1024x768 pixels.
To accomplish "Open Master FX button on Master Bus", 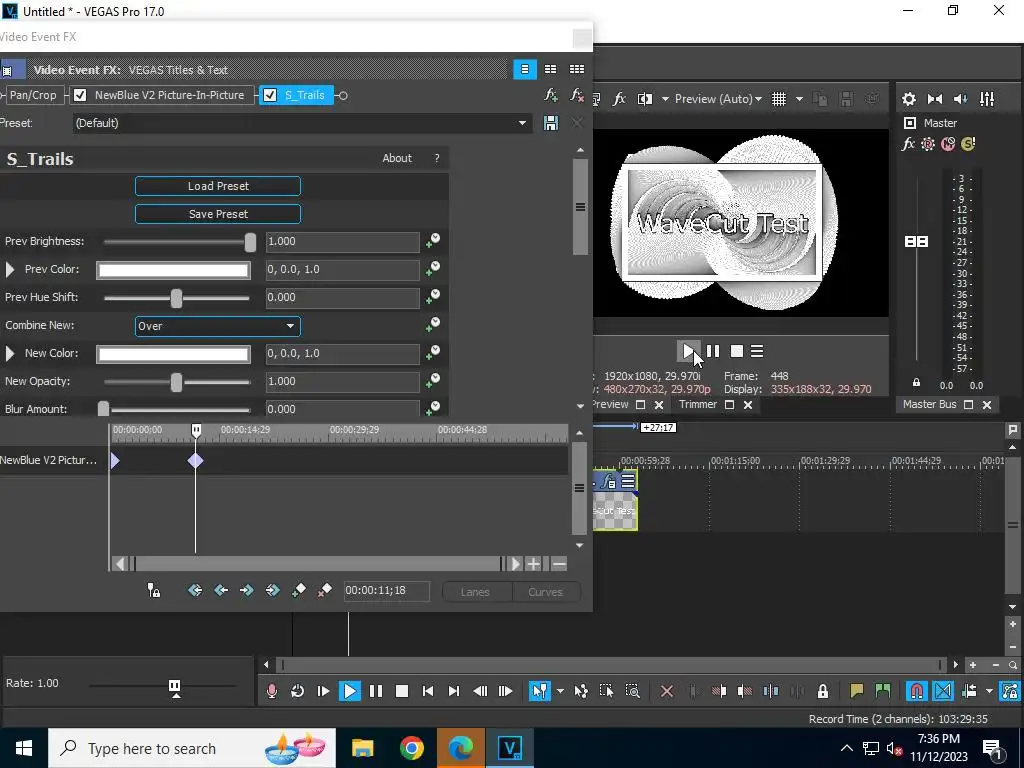I will (908, 144).
